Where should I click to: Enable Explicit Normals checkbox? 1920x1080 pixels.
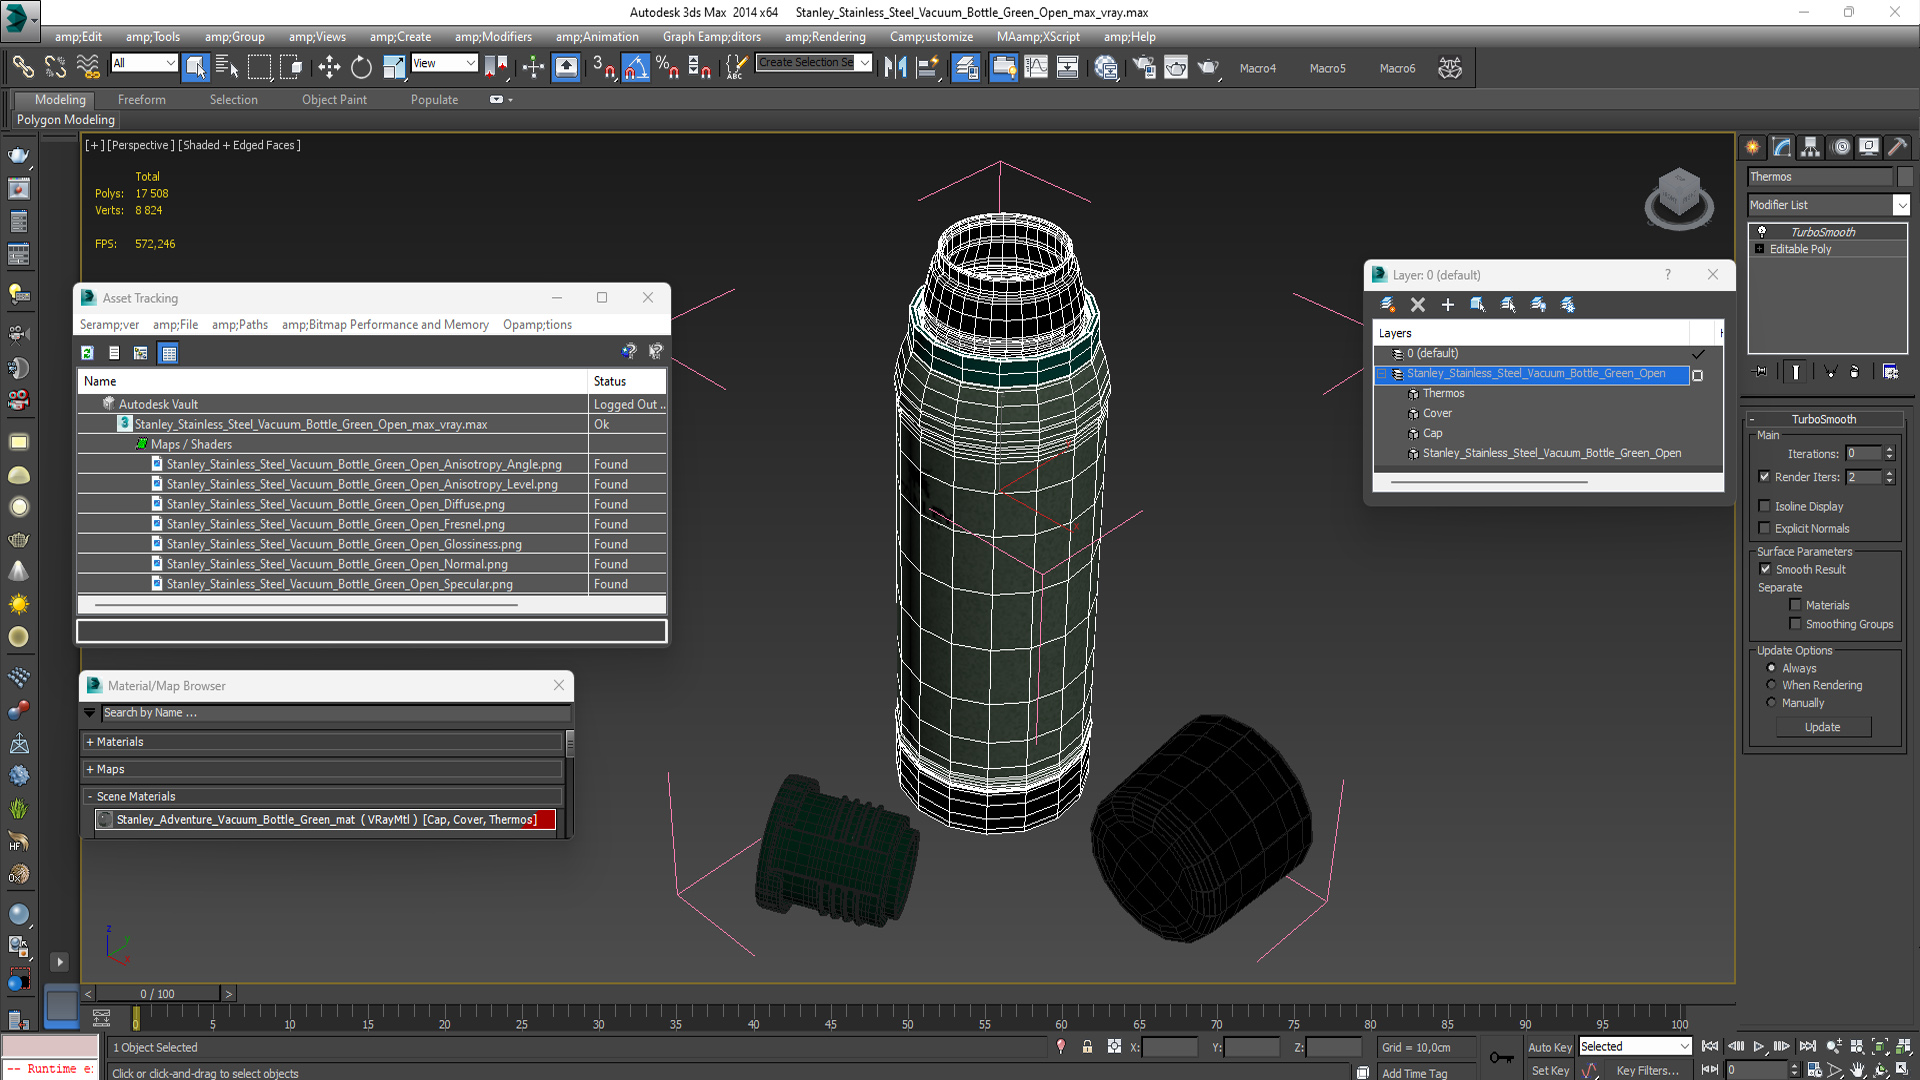coord(1765,528)
